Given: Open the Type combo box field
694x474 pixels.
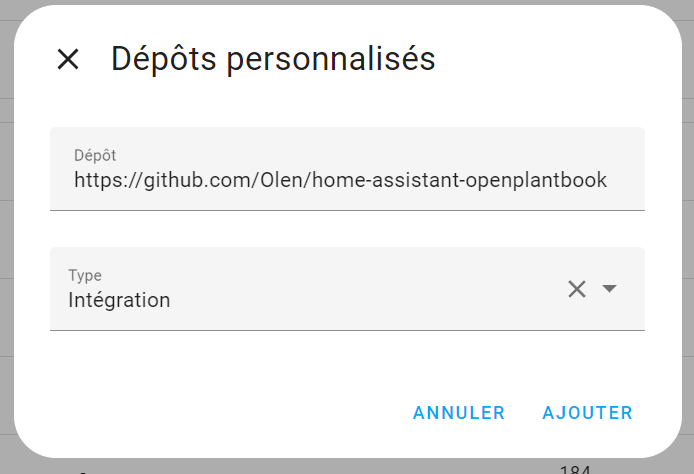Looking at the screenshot, I should (x=300, y=289).
